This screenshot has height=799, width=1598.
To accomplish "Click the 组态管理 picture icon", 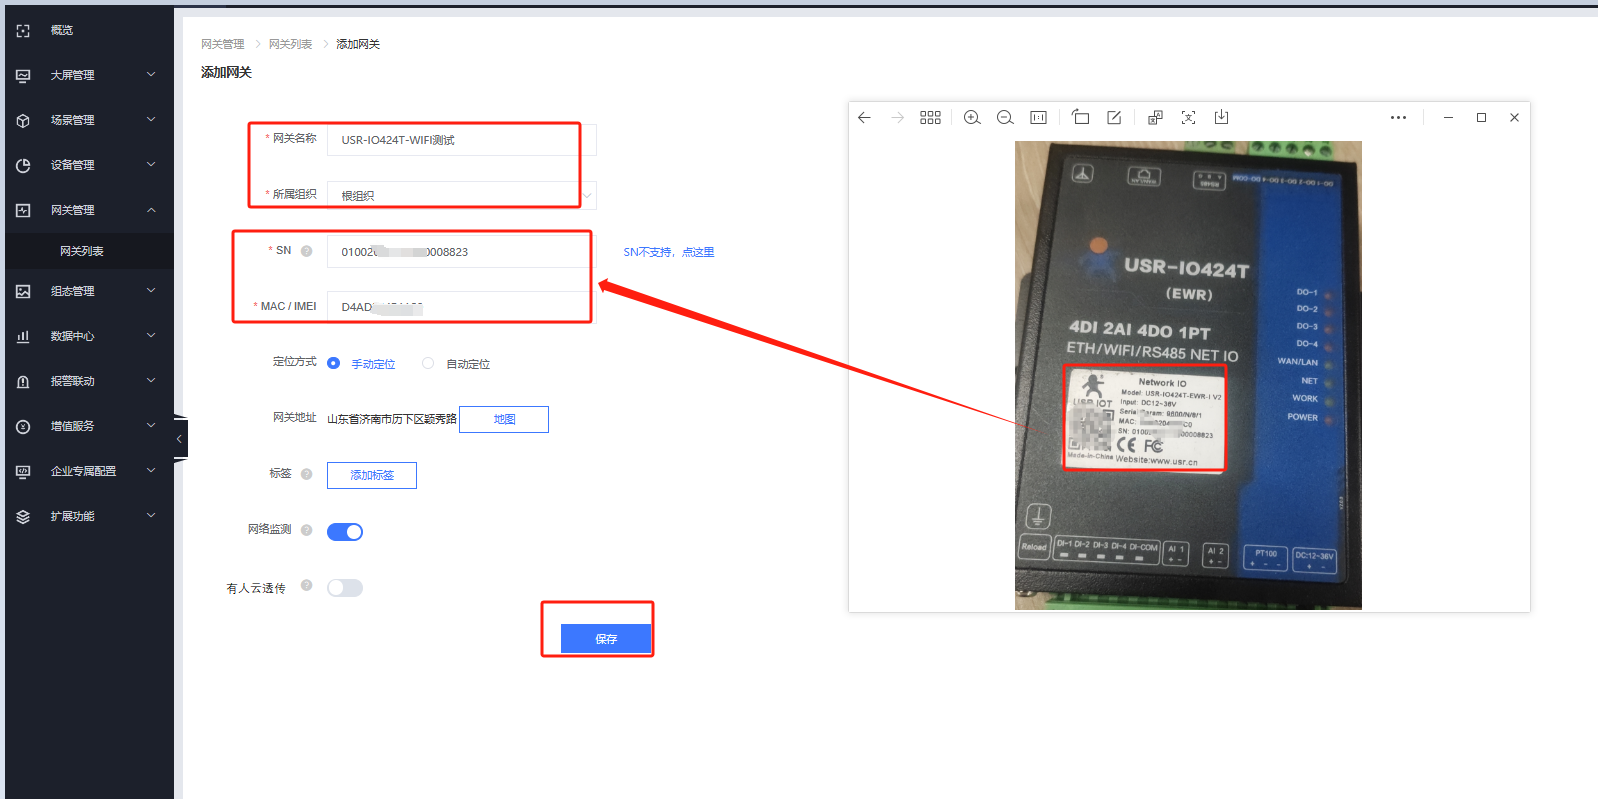I will tap(23, 292).
